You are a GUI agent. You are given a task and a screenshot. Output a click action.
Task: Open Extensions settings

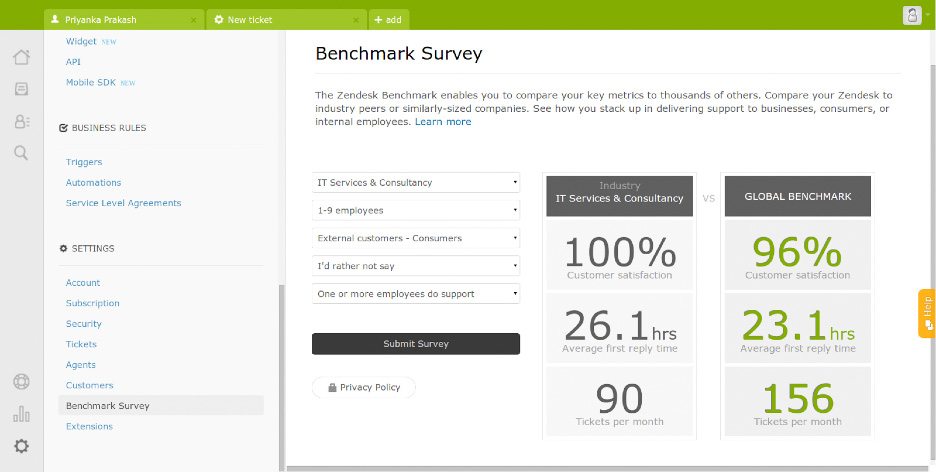(x=89, y=426)
